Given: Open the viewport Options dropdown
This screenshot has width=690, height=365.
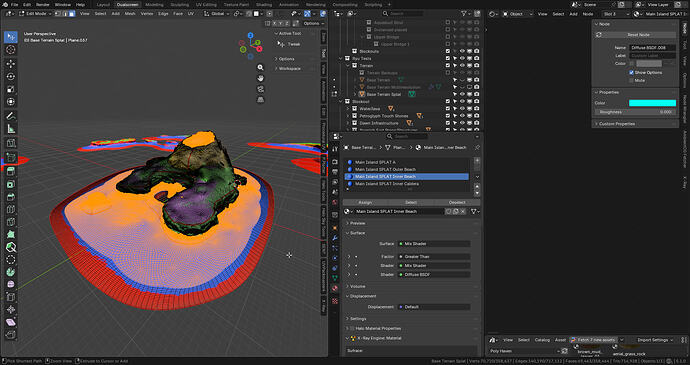Looking at the screenshot, I should tap(313, 23).
